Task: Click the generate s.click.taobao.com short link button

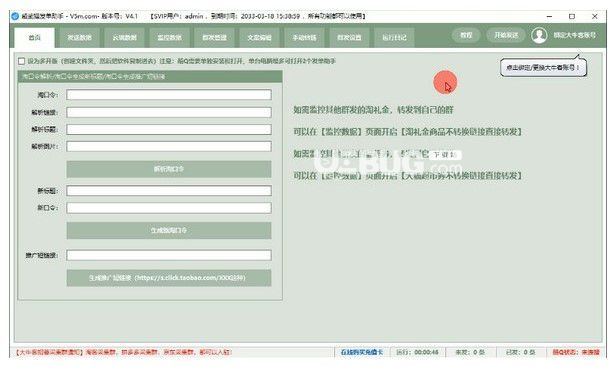Action: tap(169, 278)
